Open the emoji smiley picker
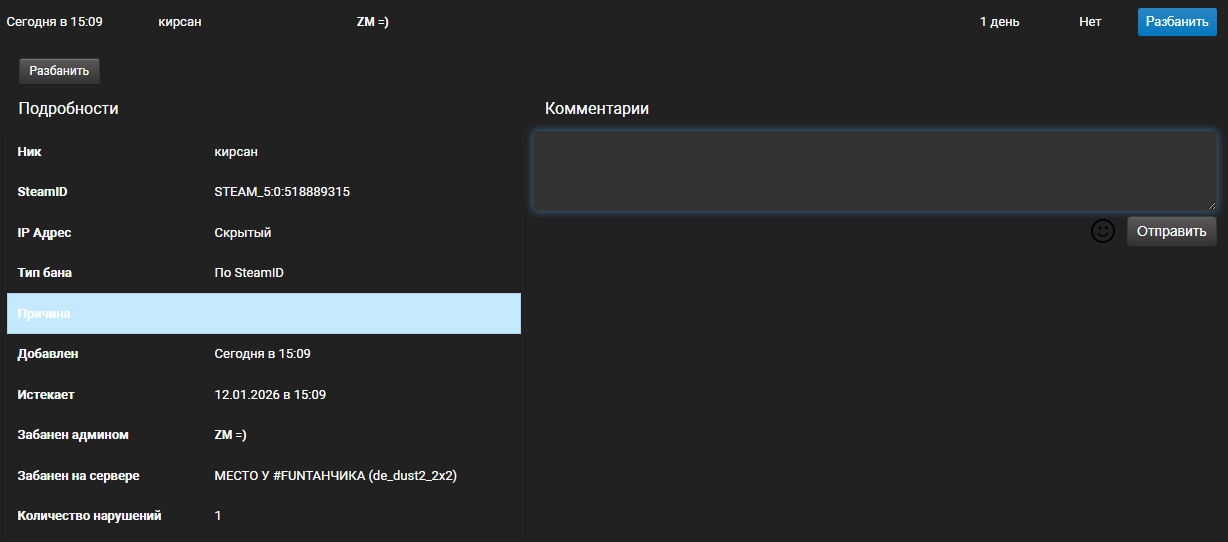 1102,231
